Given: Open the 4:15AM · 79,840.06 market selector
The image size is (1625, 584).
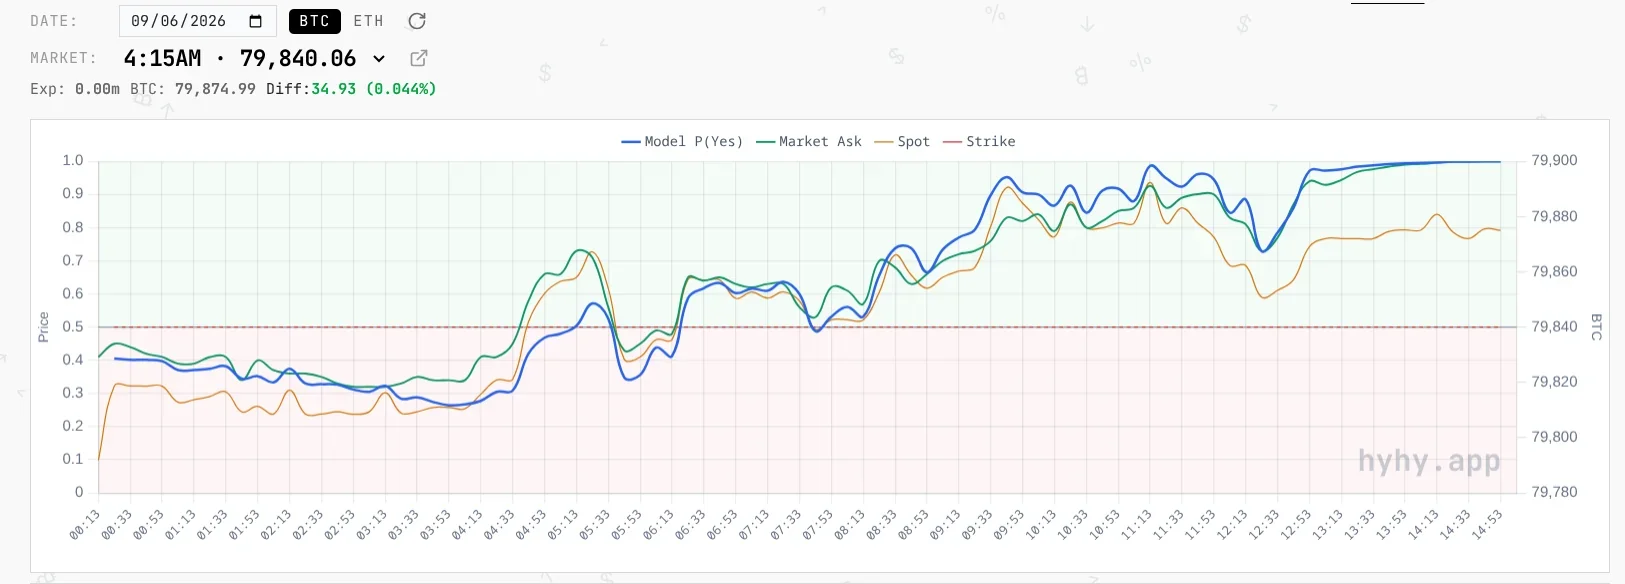Looking at the screenshot, I should click(254, 58).
